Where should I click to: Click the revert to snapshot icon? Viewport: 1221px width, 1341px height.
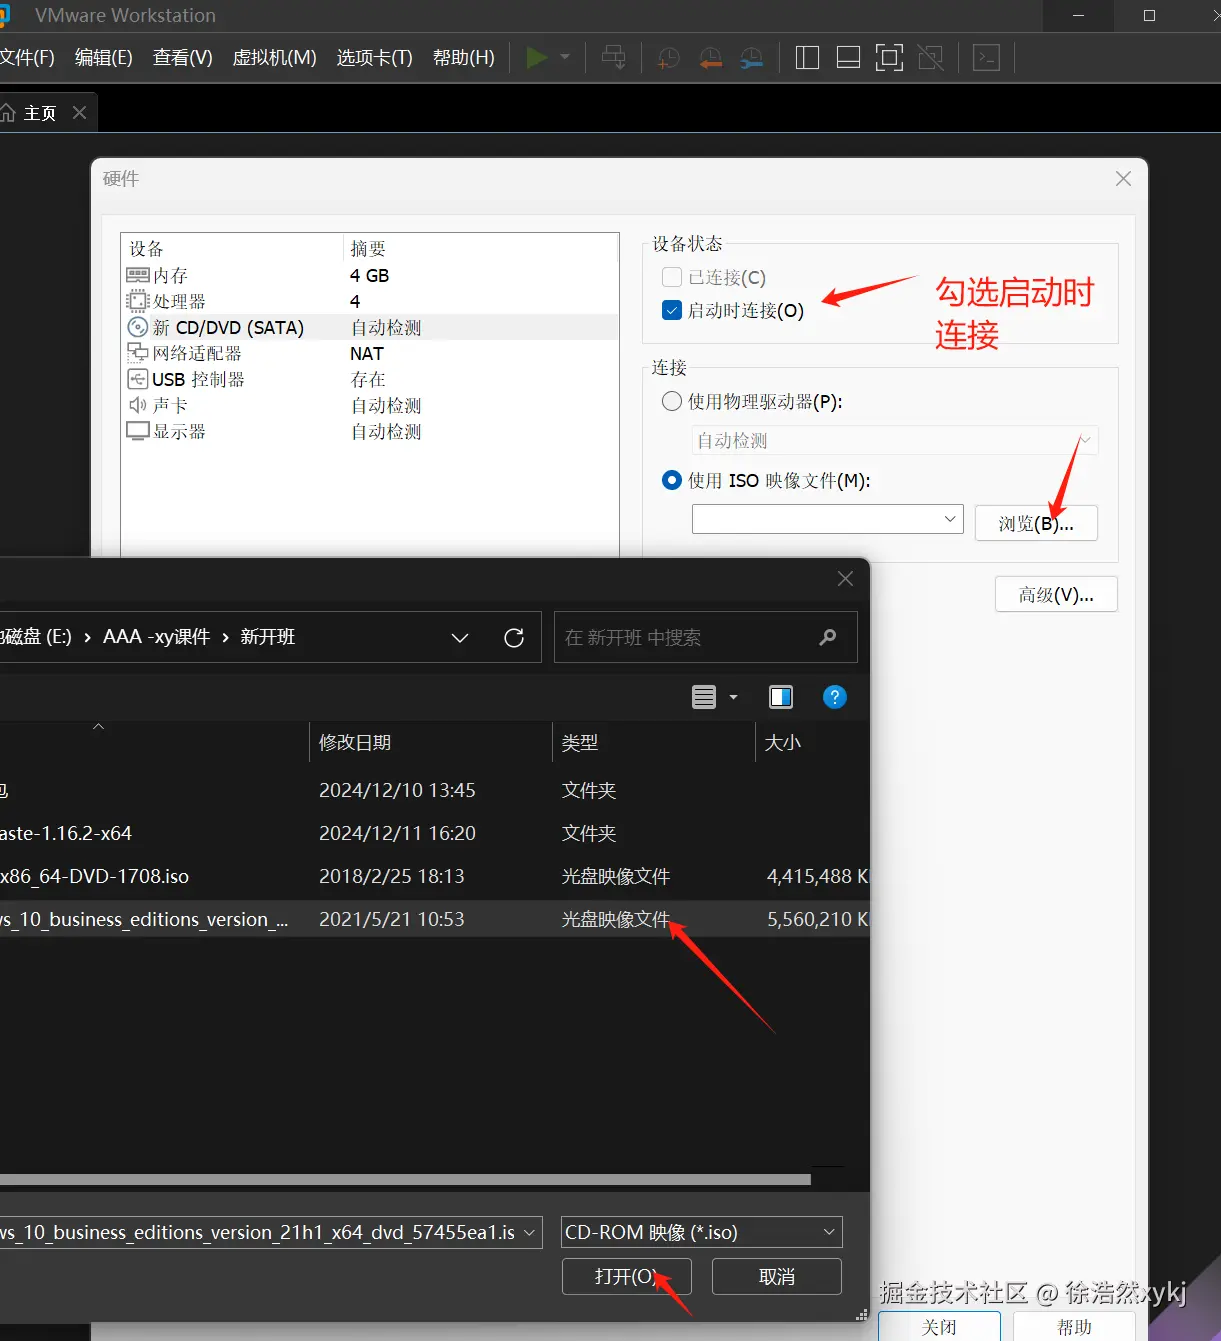point(710,58)
